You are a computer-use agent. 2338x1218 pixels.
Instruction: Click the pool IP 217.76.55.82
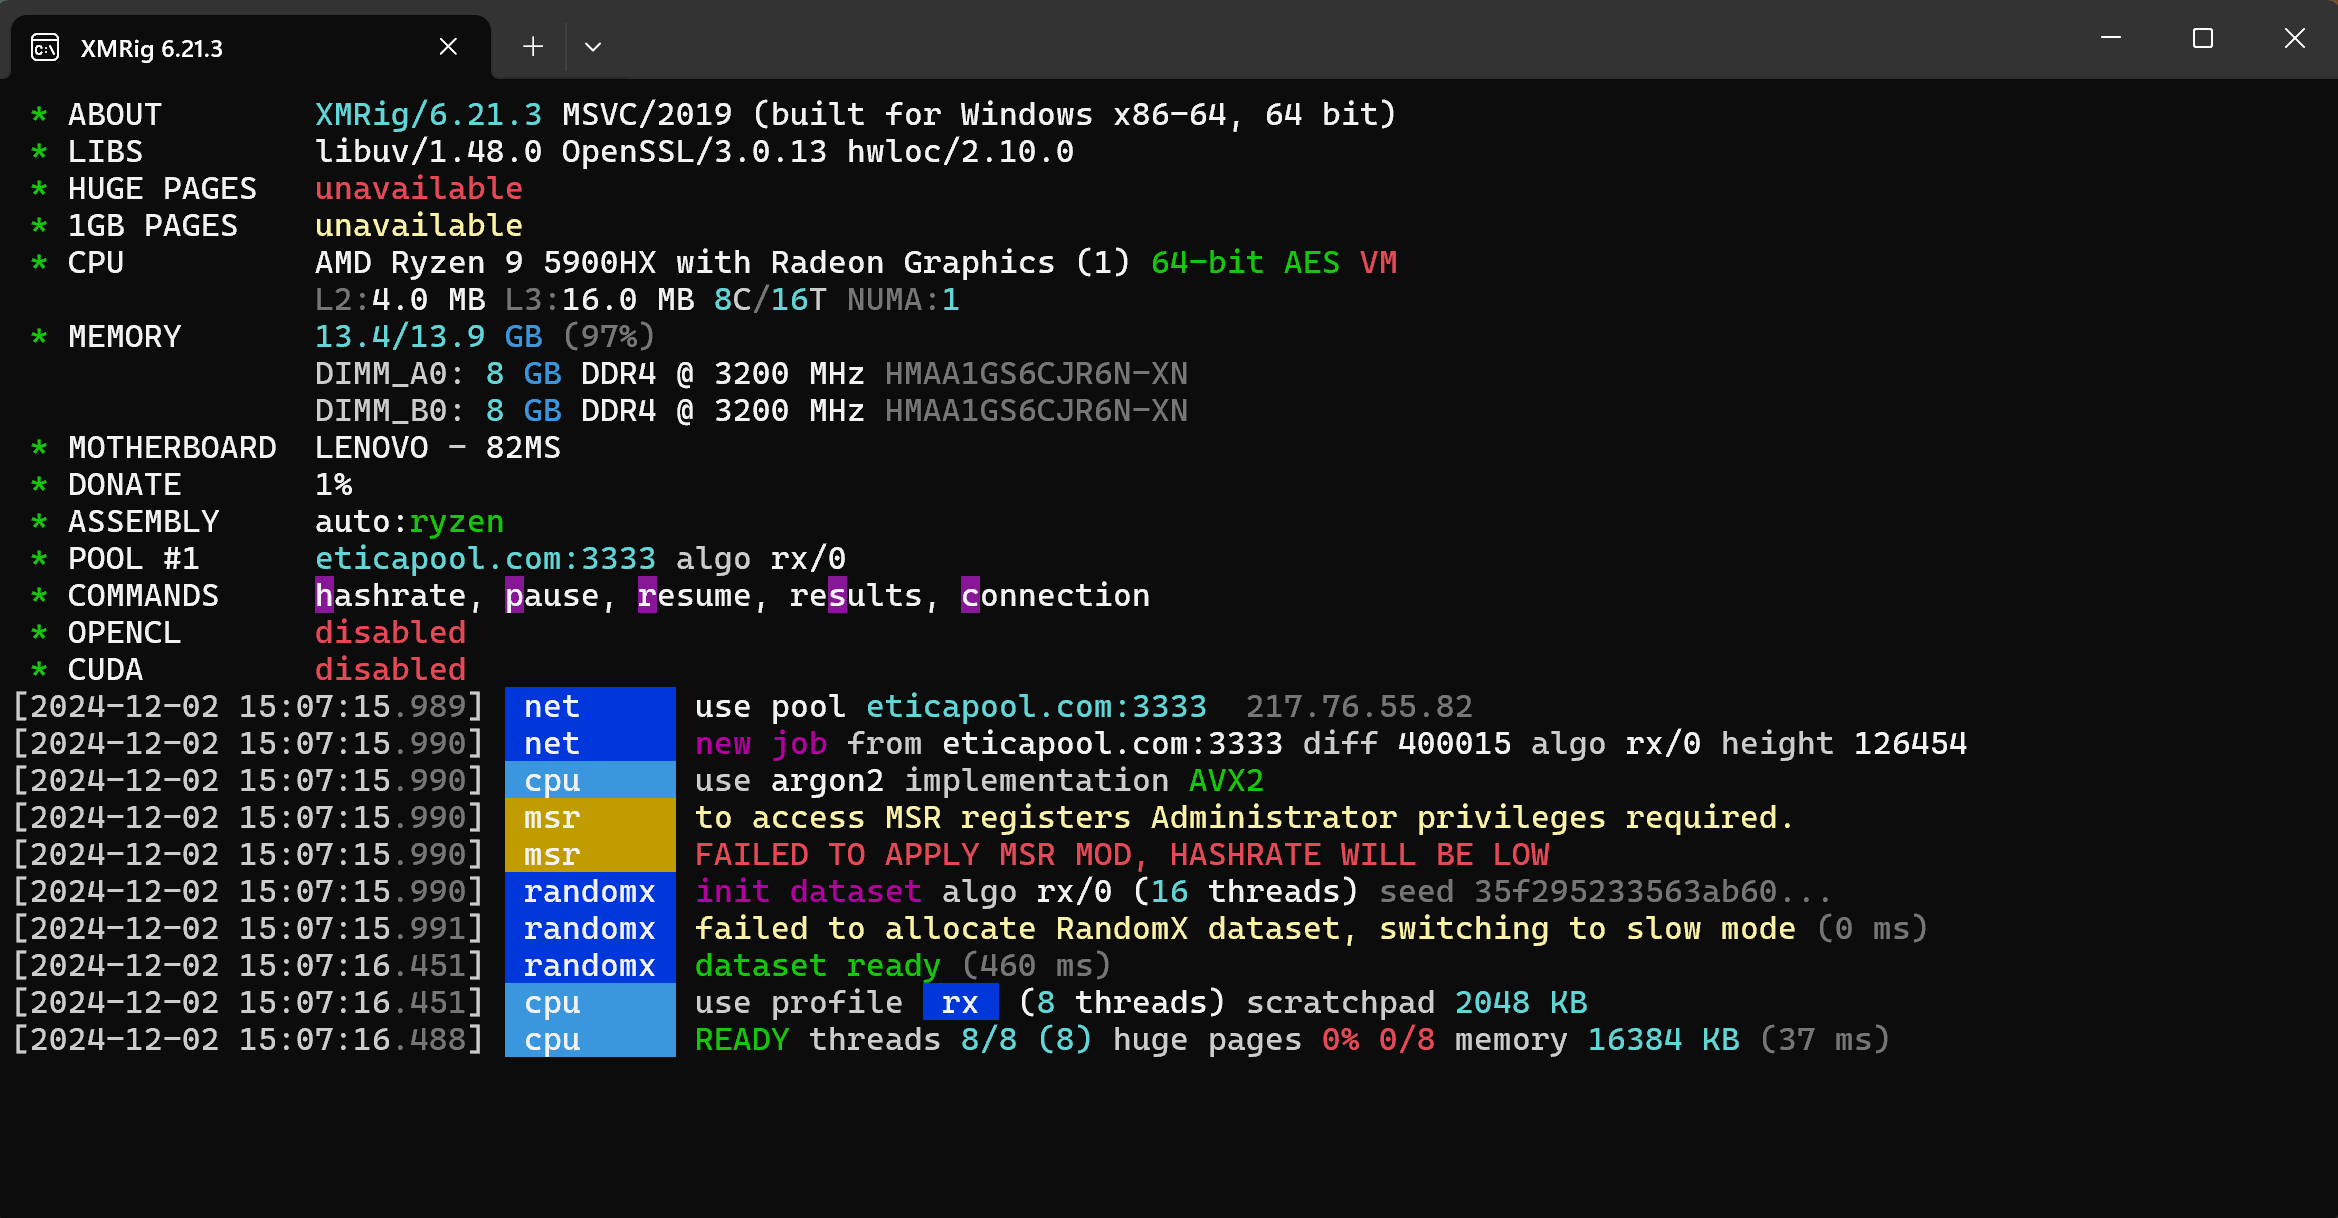1359,707
